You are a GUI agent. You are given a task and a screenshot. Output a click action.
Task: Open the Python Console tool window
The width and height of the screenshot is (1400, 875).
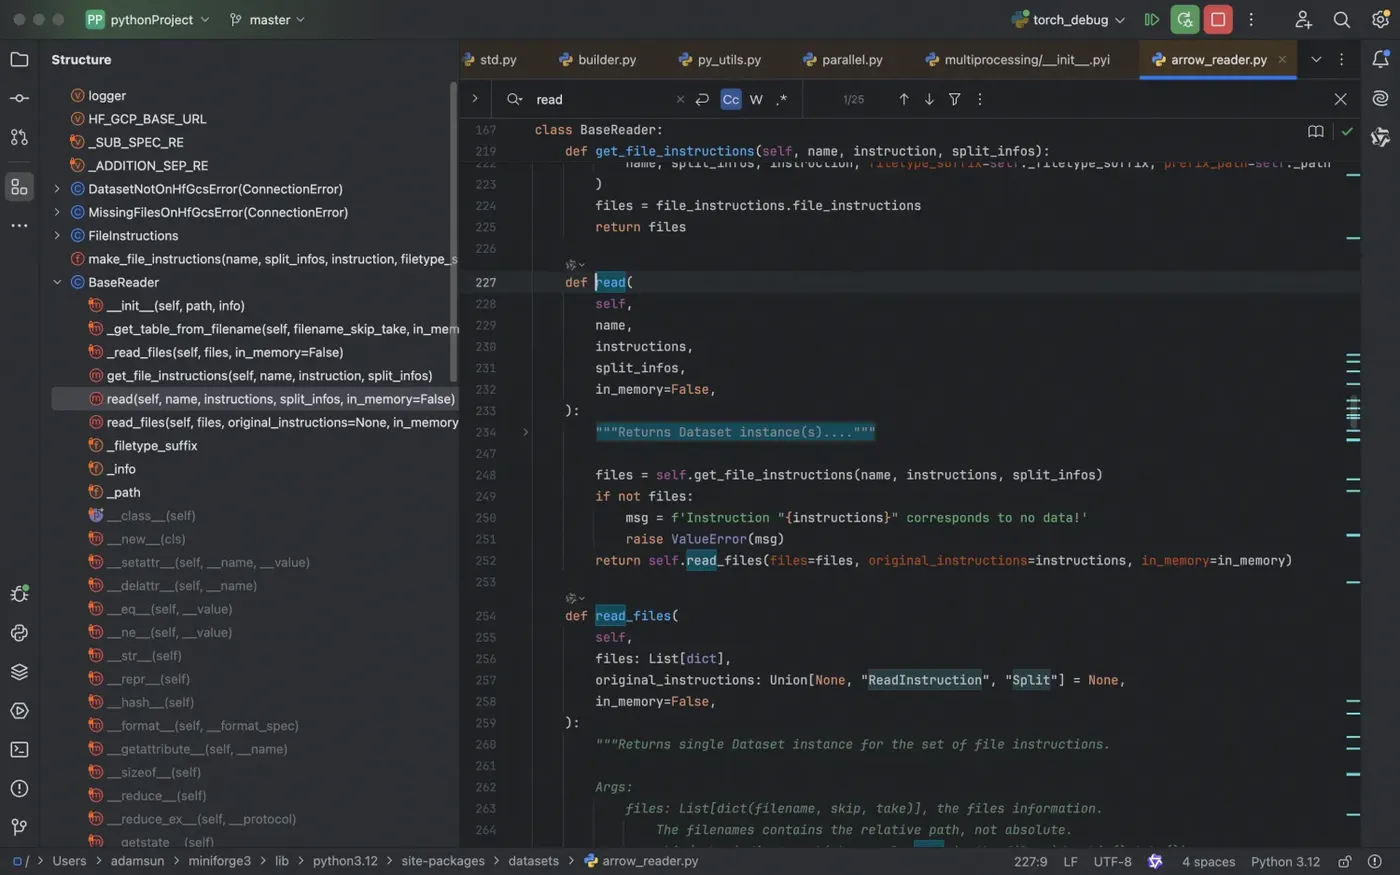[19, 633]
